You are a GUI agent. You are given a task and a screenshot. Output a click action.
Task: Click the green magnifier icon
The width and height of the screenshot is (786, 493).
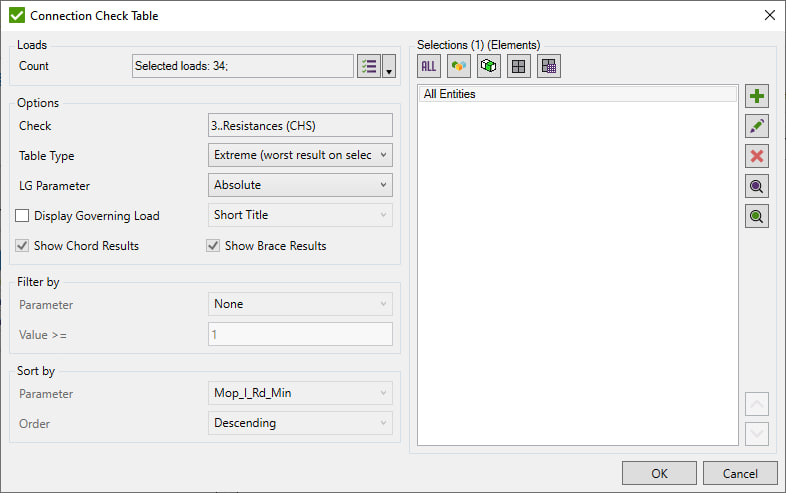coord(757,216)
